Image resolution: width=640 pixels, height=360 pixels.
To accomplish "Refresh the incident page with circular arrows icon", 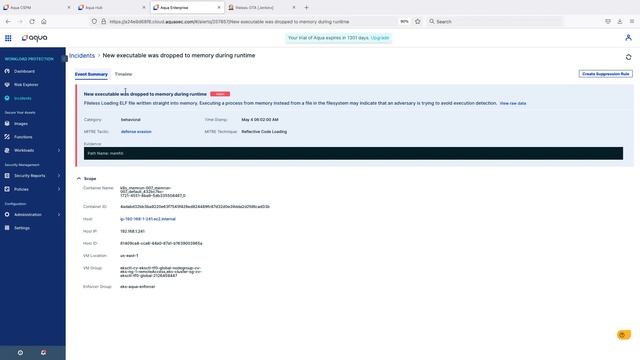I will (x=629, y=57).
